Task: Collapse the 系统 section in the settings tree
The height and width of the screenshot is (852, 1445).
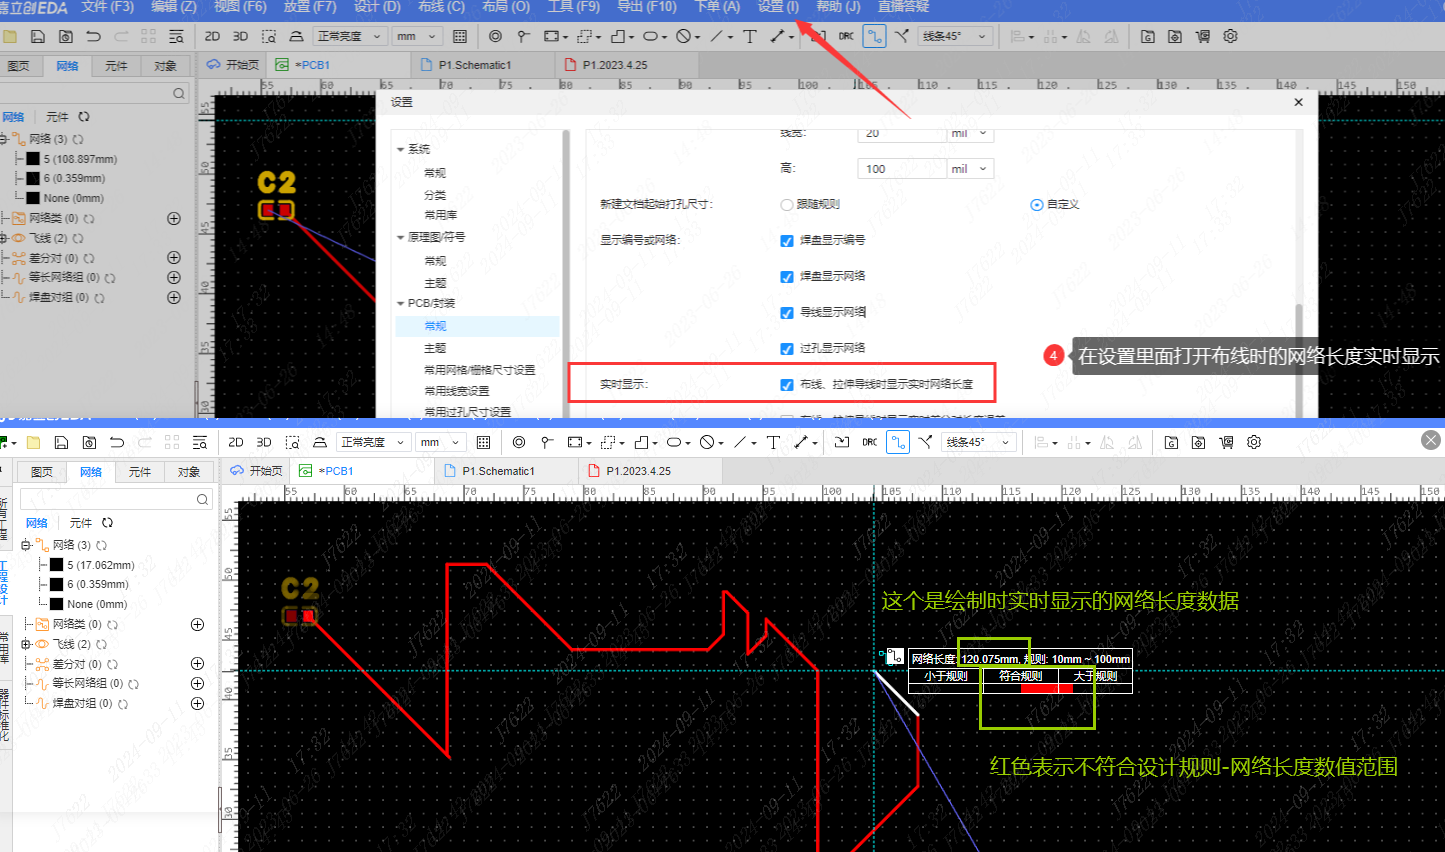Action: pos(400,149)
